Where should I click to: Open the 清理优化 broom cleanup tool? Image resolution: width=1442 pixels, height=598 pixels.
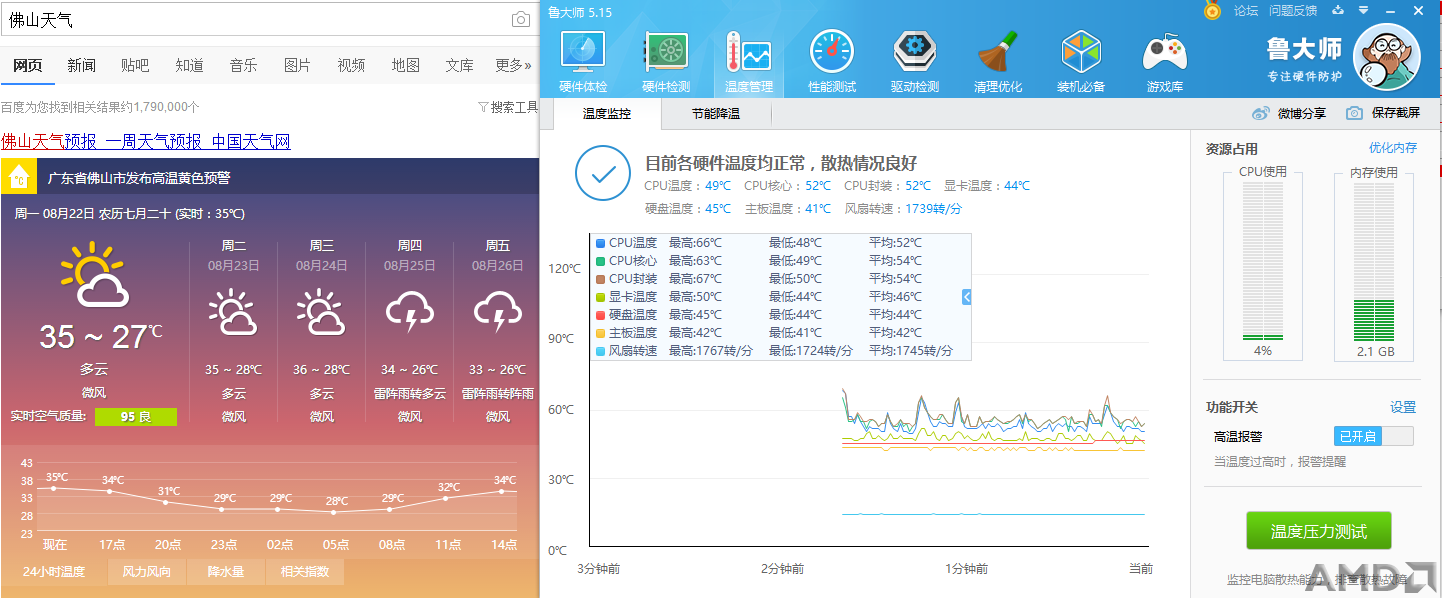point(998,61)
